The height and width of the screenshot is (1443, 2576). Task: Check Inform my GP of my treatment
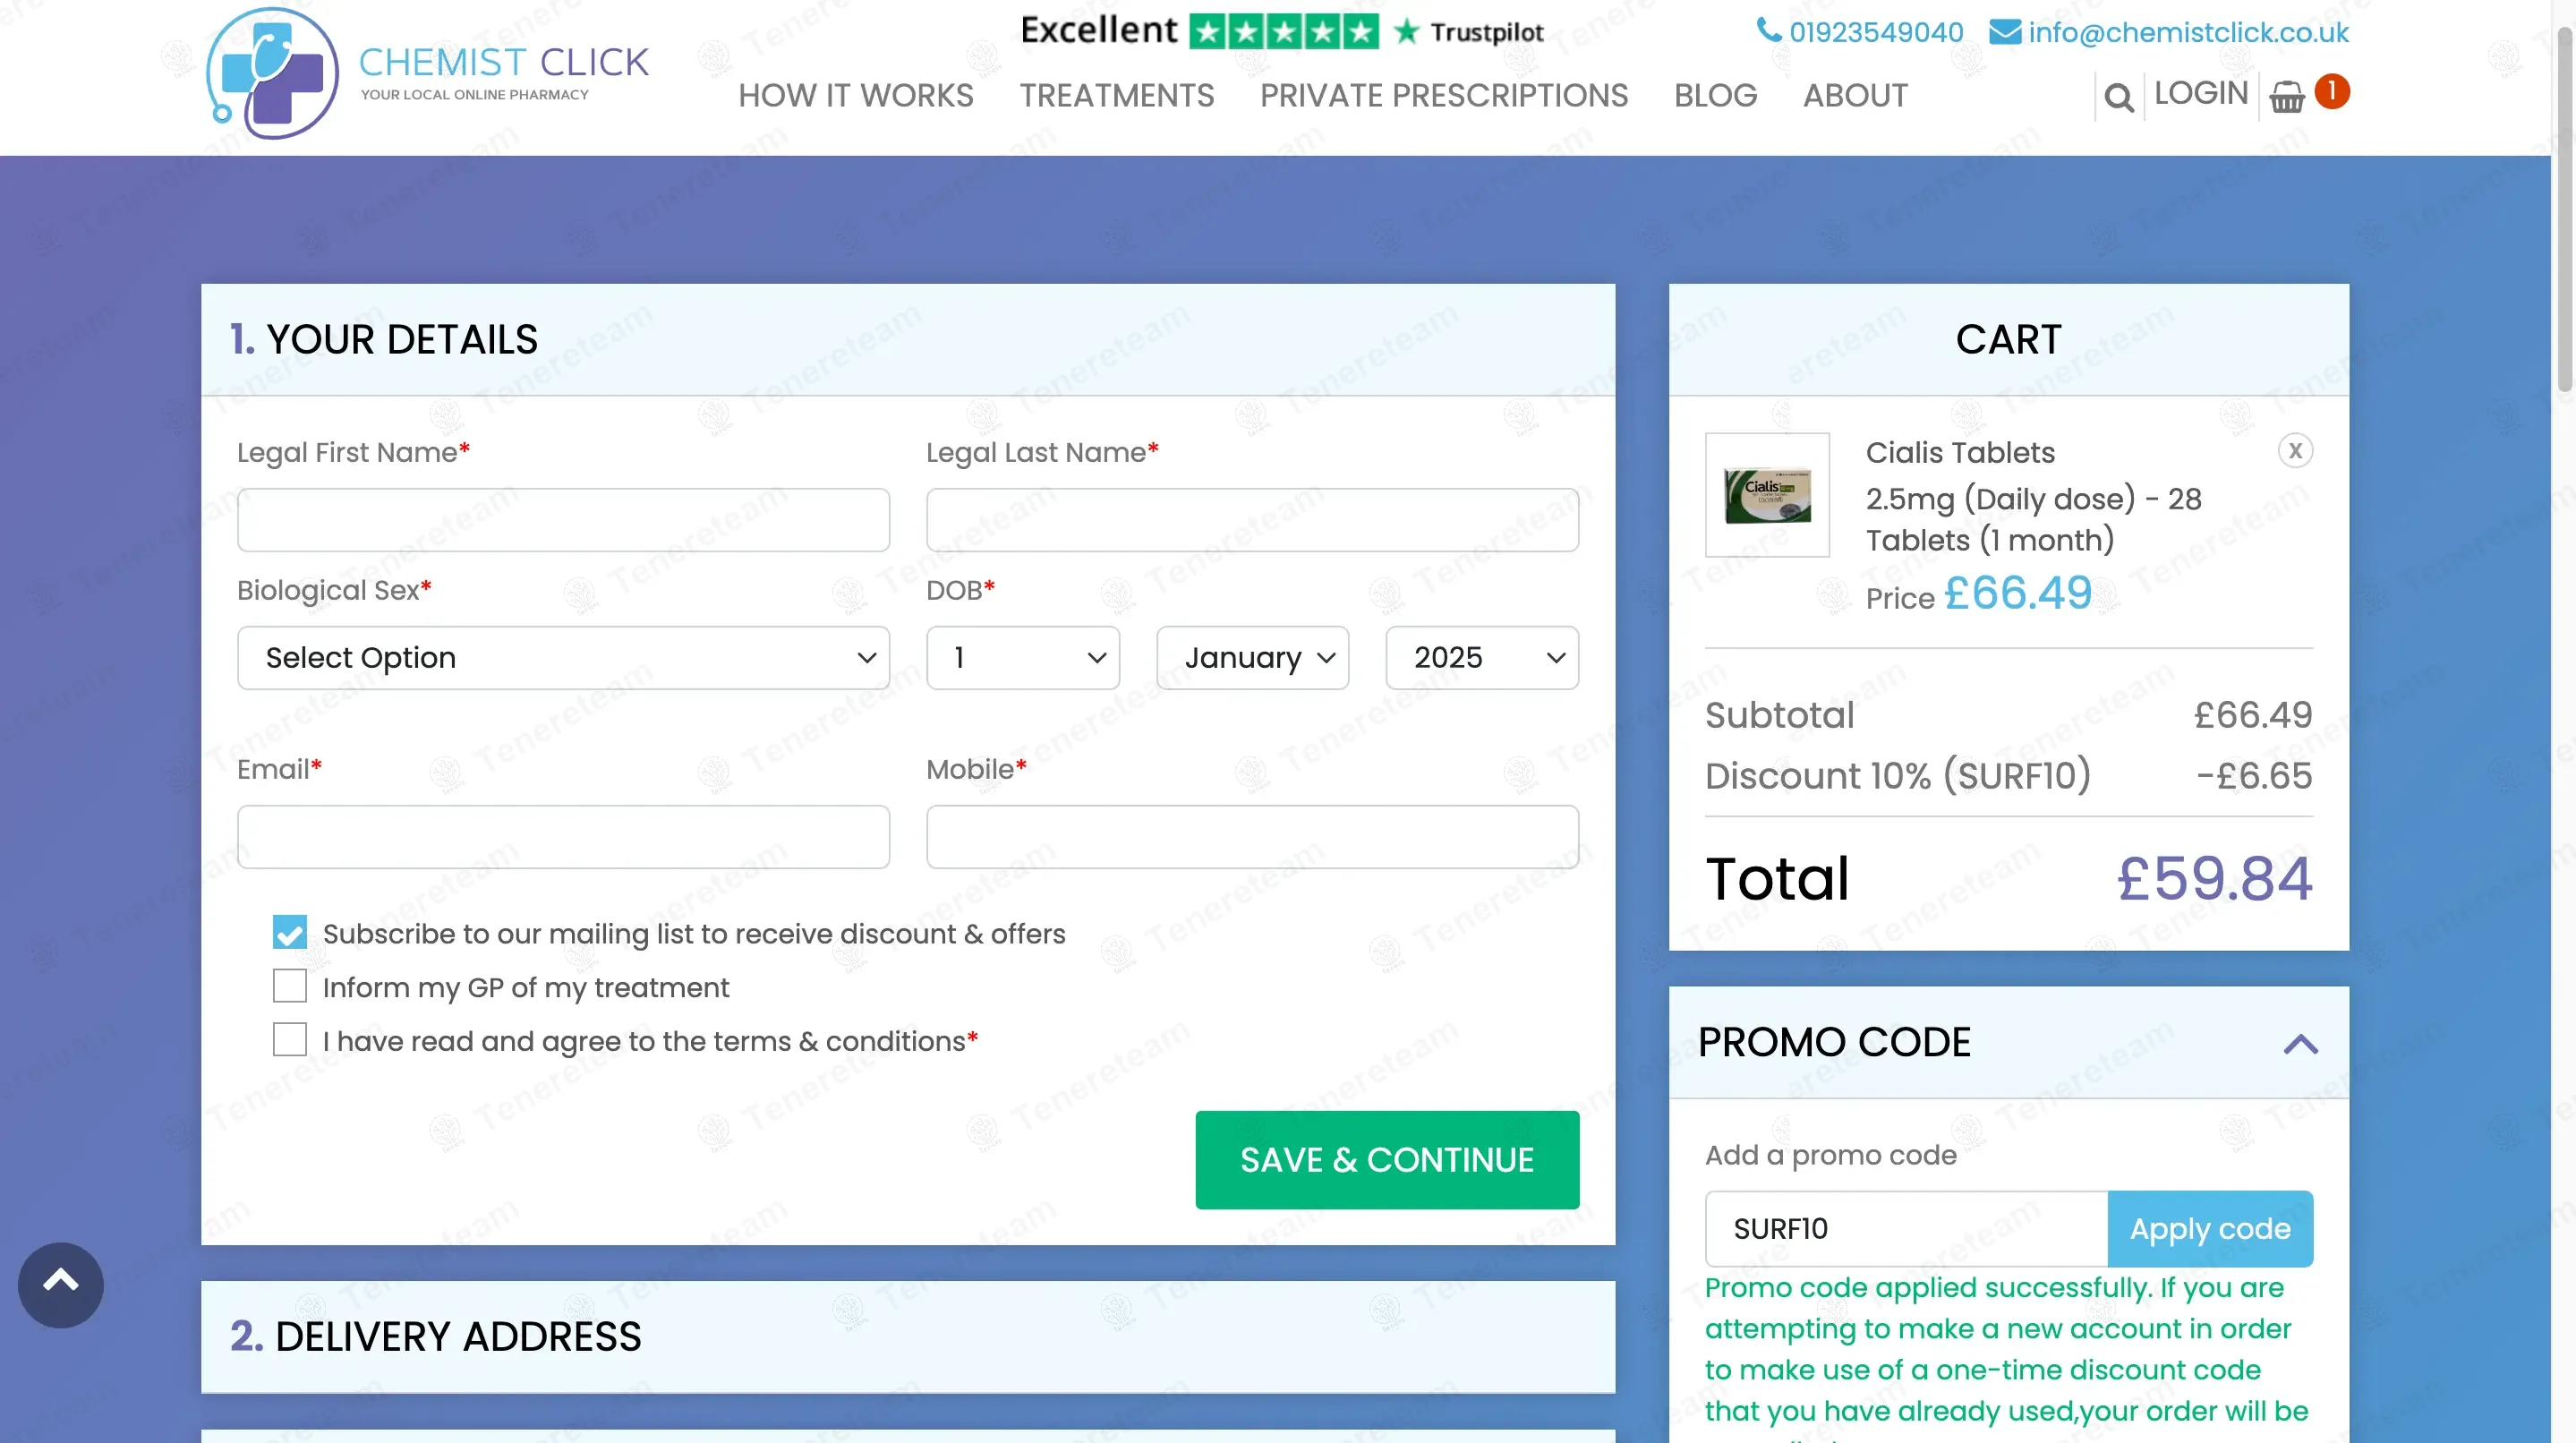coord(290,986)
